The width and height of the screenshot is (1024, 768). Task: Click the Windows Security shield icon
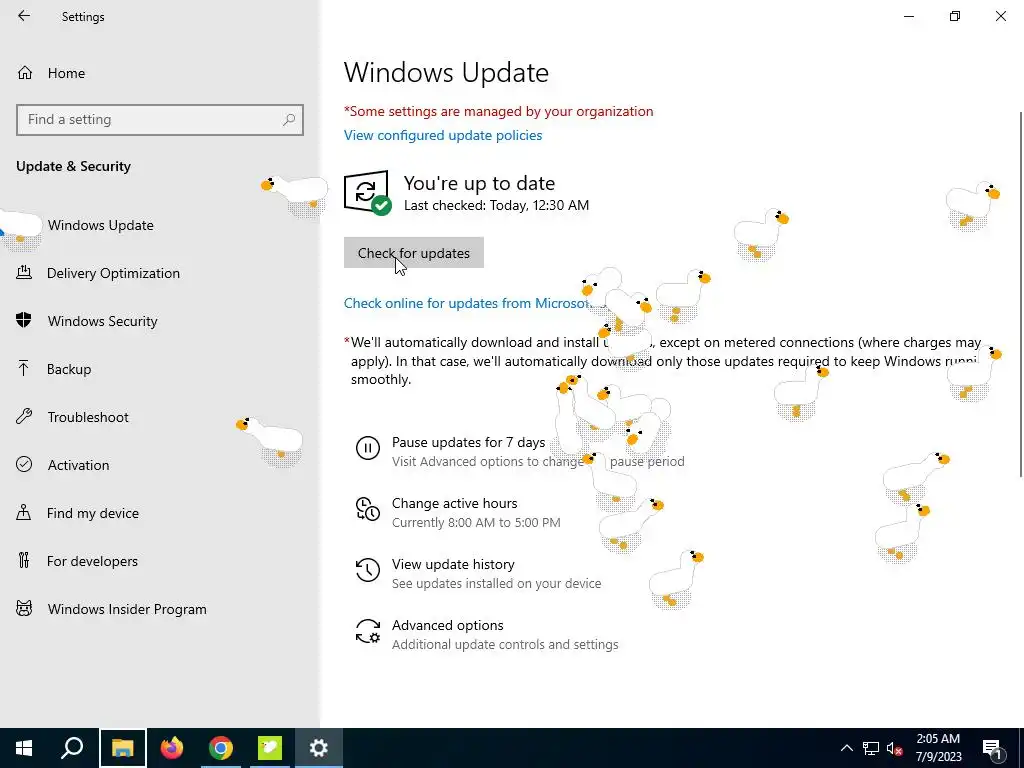point(24,321)
